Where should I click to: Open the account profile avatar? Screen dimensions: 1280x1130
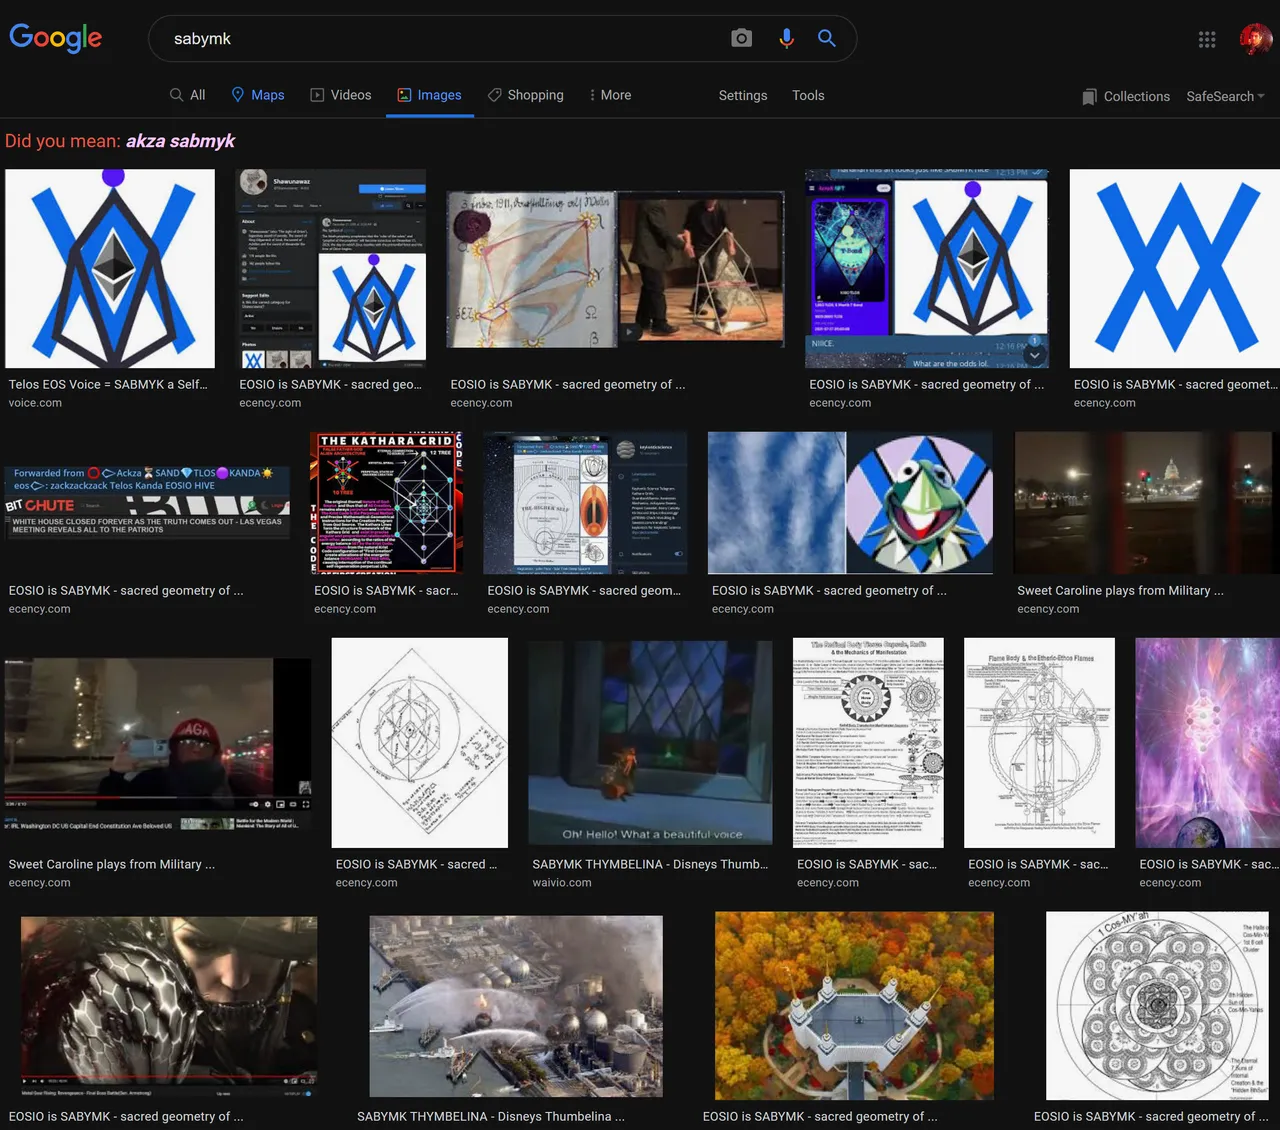point(1256,39)
